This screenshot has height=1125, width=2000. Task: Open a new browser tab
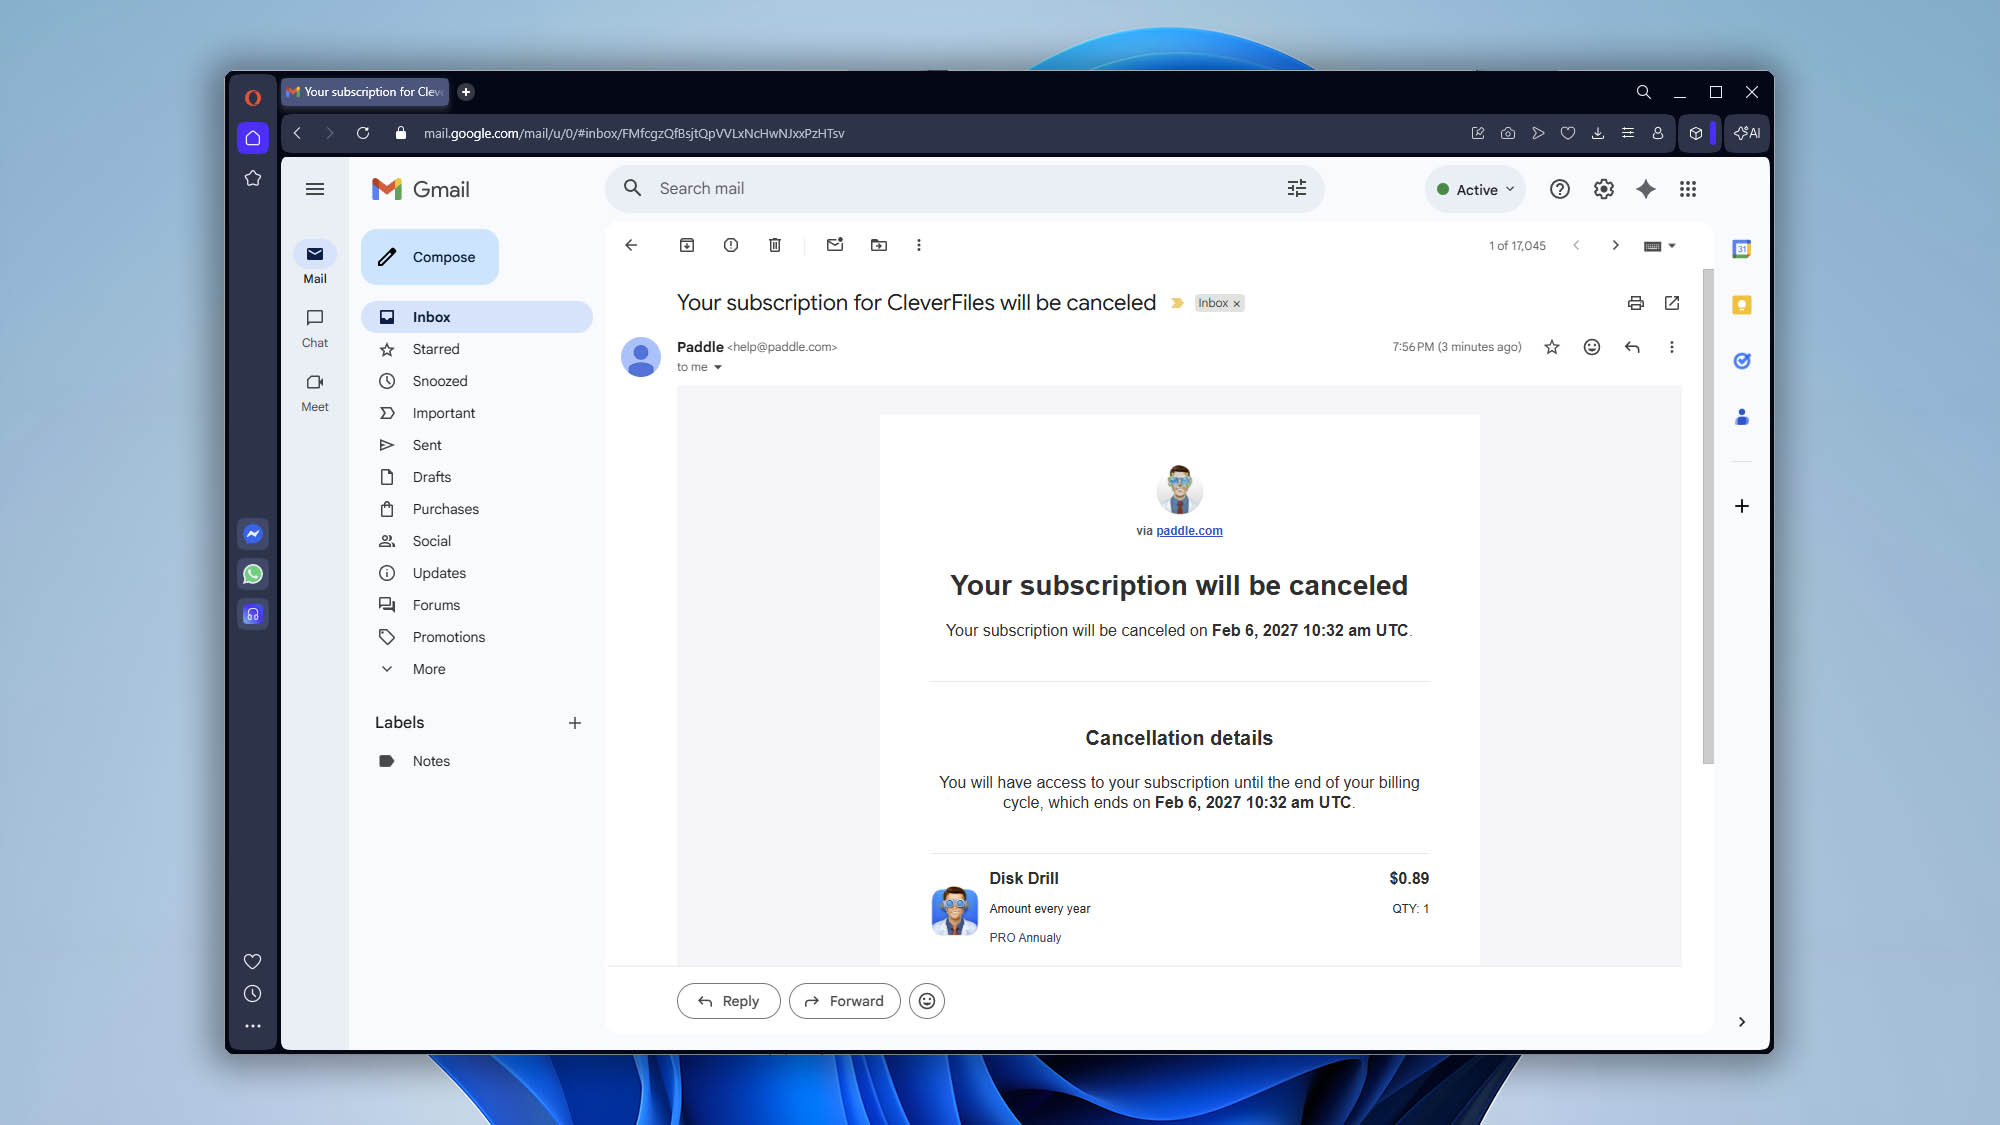466,92
